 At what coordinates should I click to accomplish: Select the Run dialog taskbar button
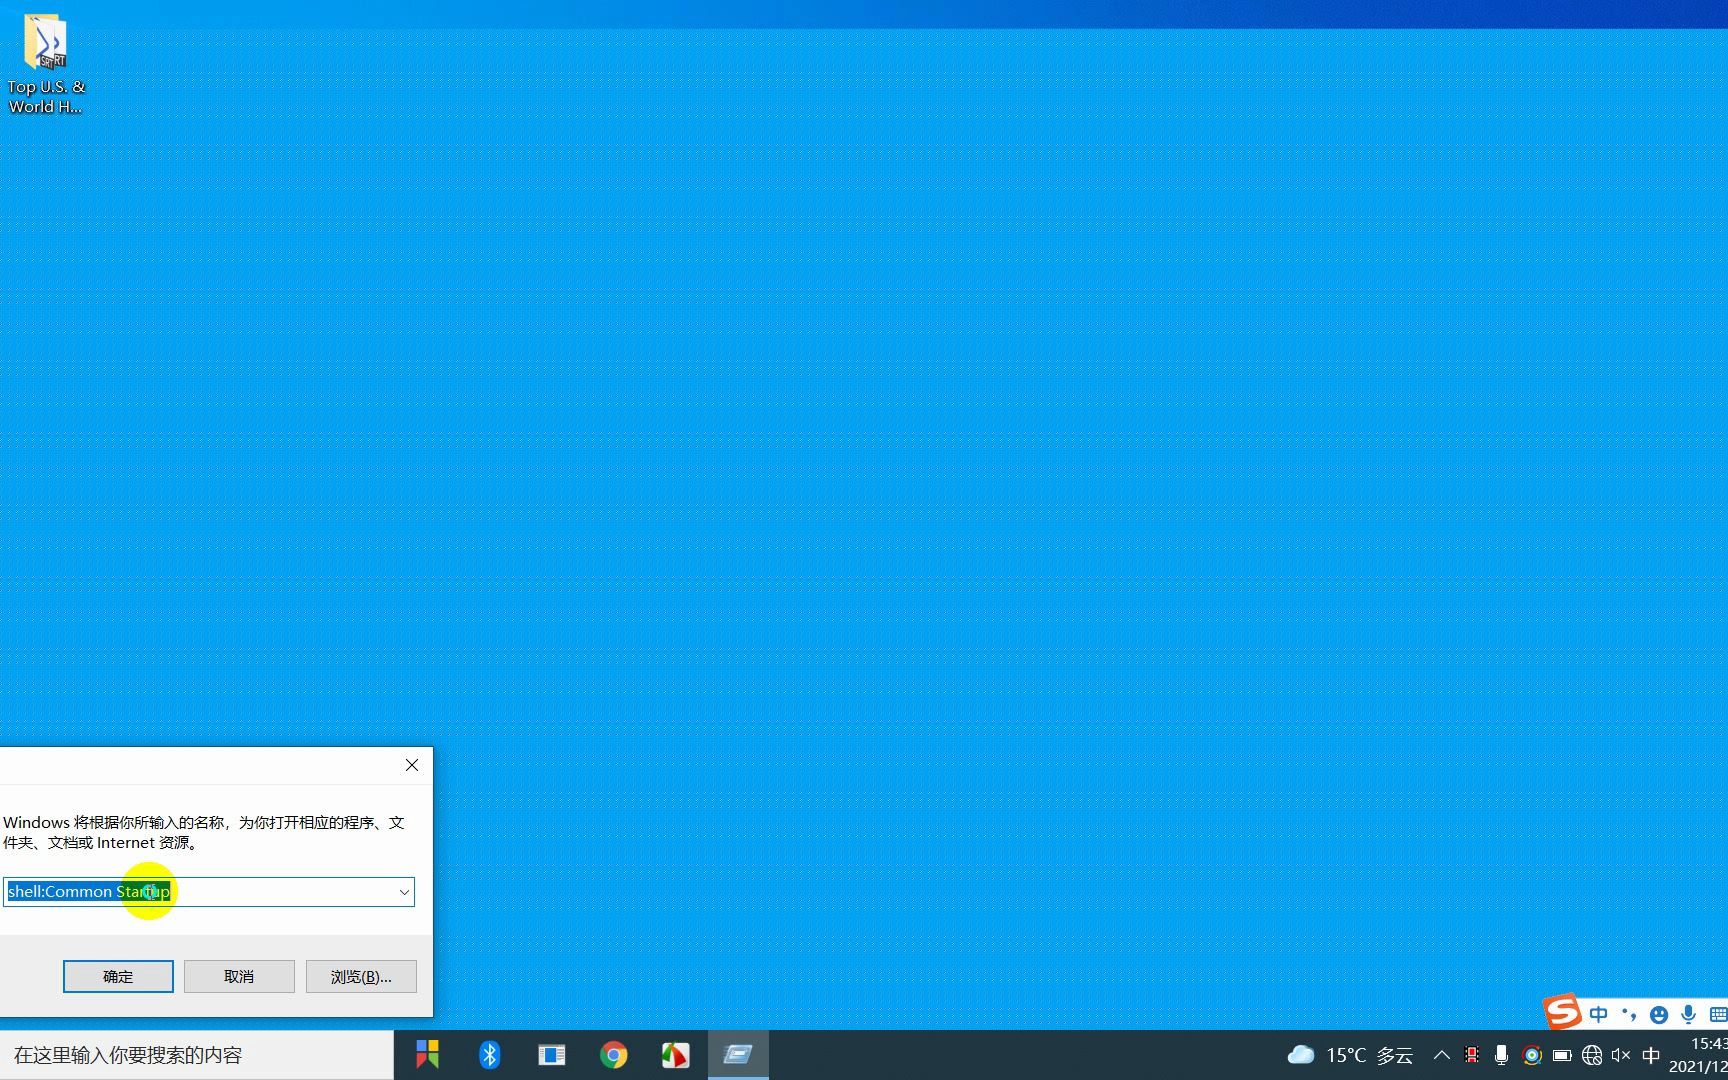coord(738,1055)
